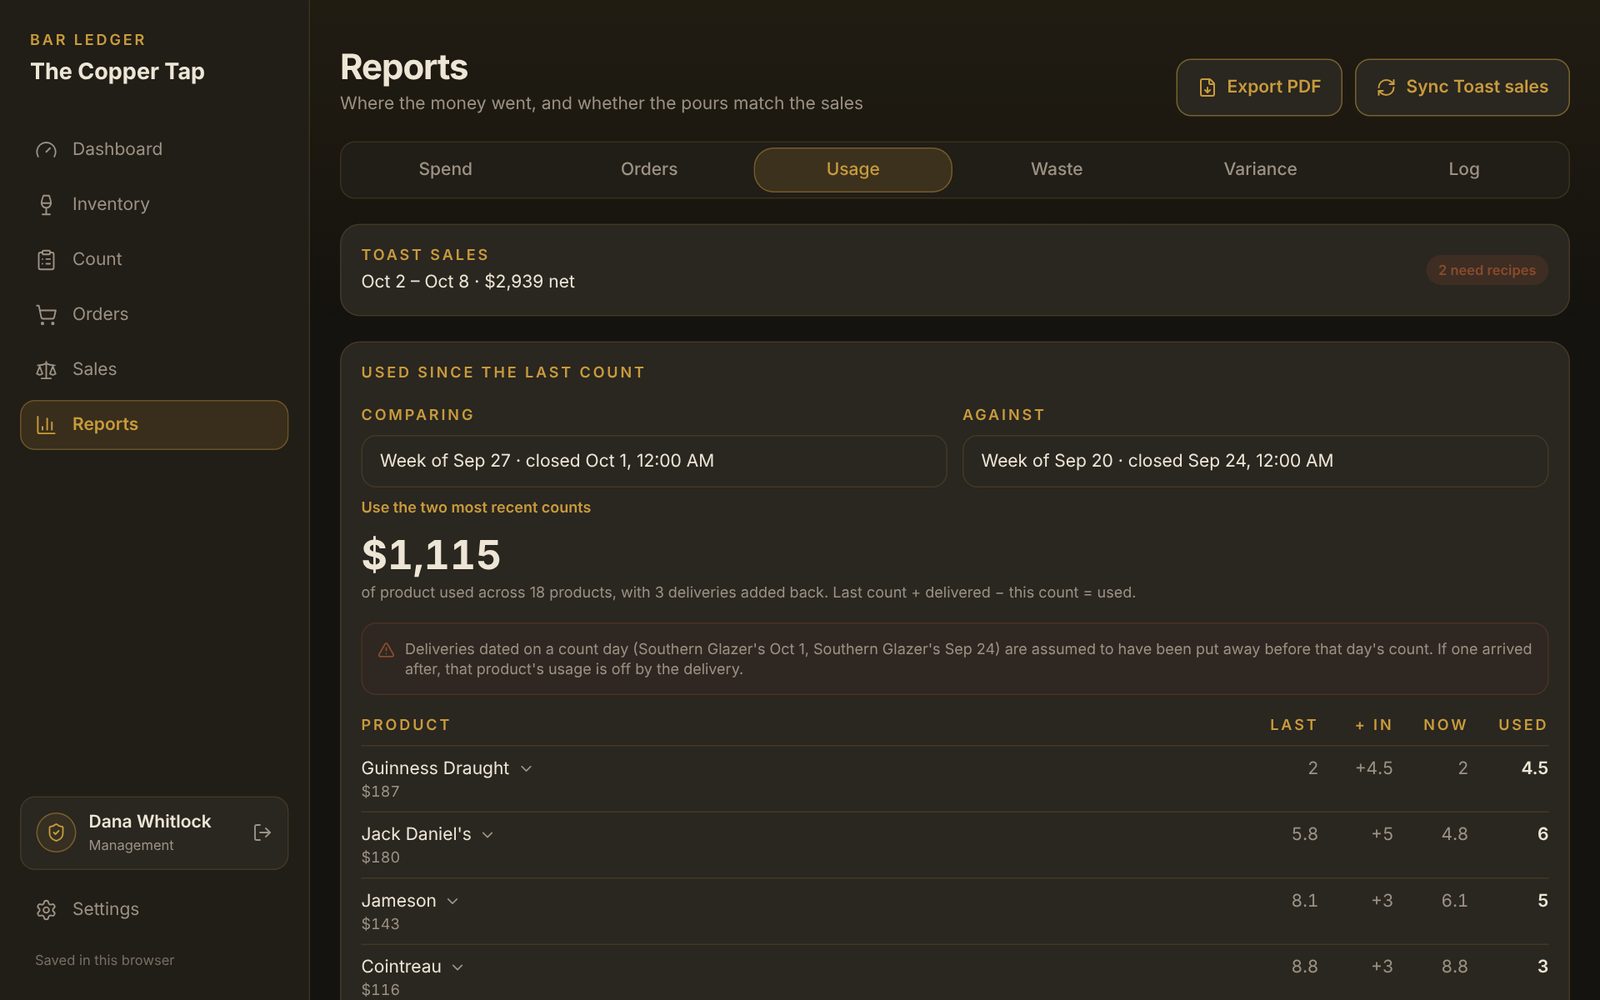Click the warning triangle in deliveries notice
Viewport: 1600px width, 1000px height.
386,649
